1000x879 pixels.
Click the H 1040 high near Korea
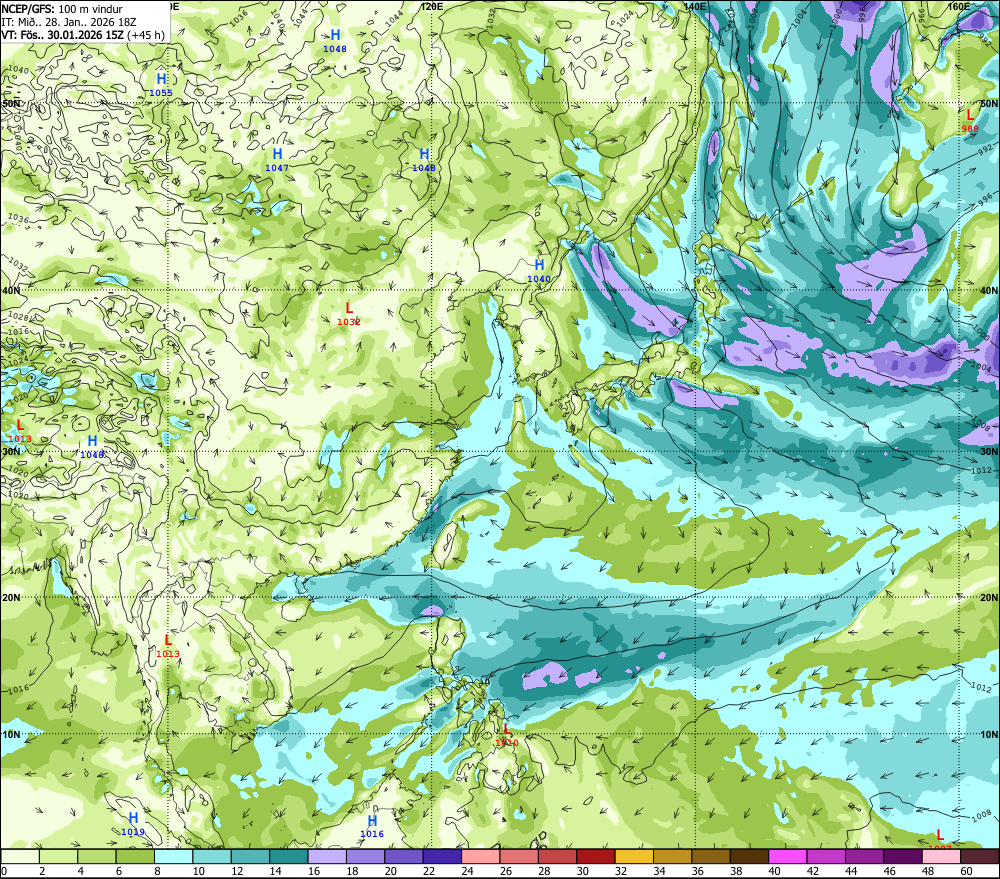pyautogui.click(x=539, y=270)
